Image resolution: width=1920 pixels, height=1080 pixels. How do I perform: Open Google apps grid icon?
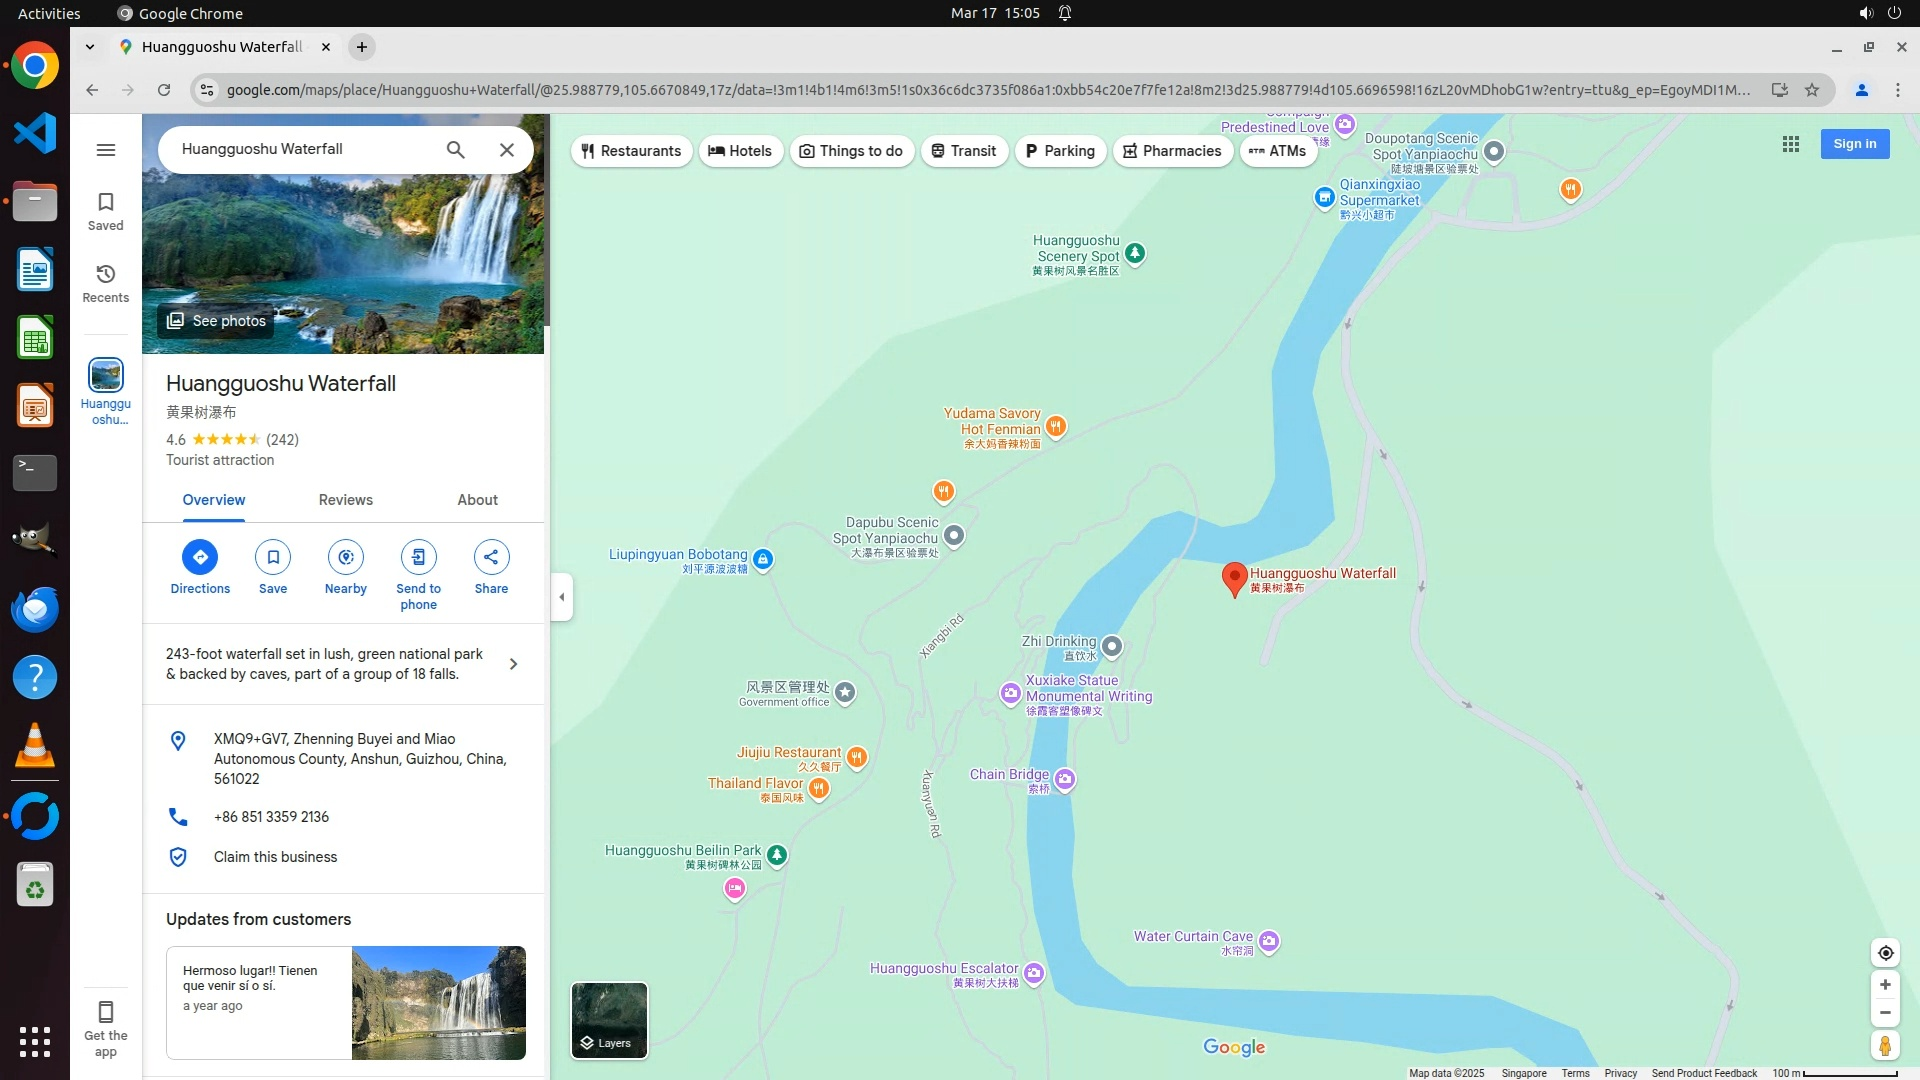click(x=1791, y=144)
